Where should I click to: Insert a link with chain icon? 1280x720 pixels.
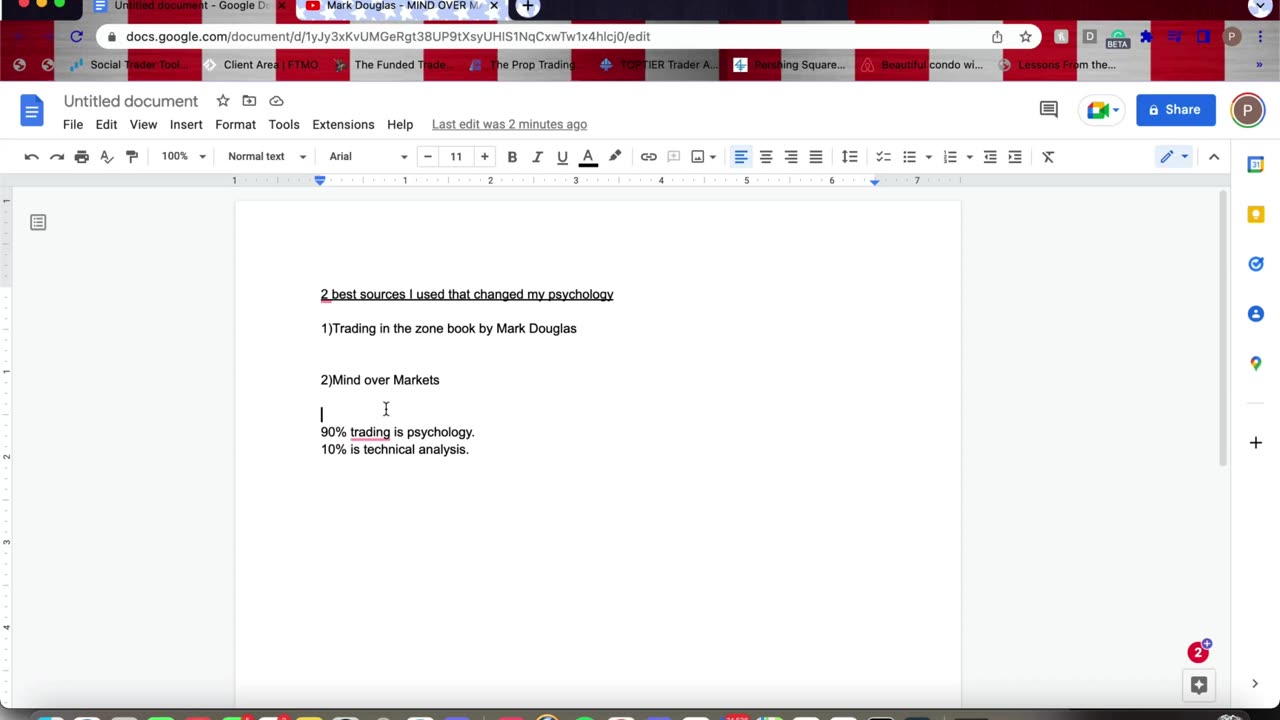(x=649, y=157)
